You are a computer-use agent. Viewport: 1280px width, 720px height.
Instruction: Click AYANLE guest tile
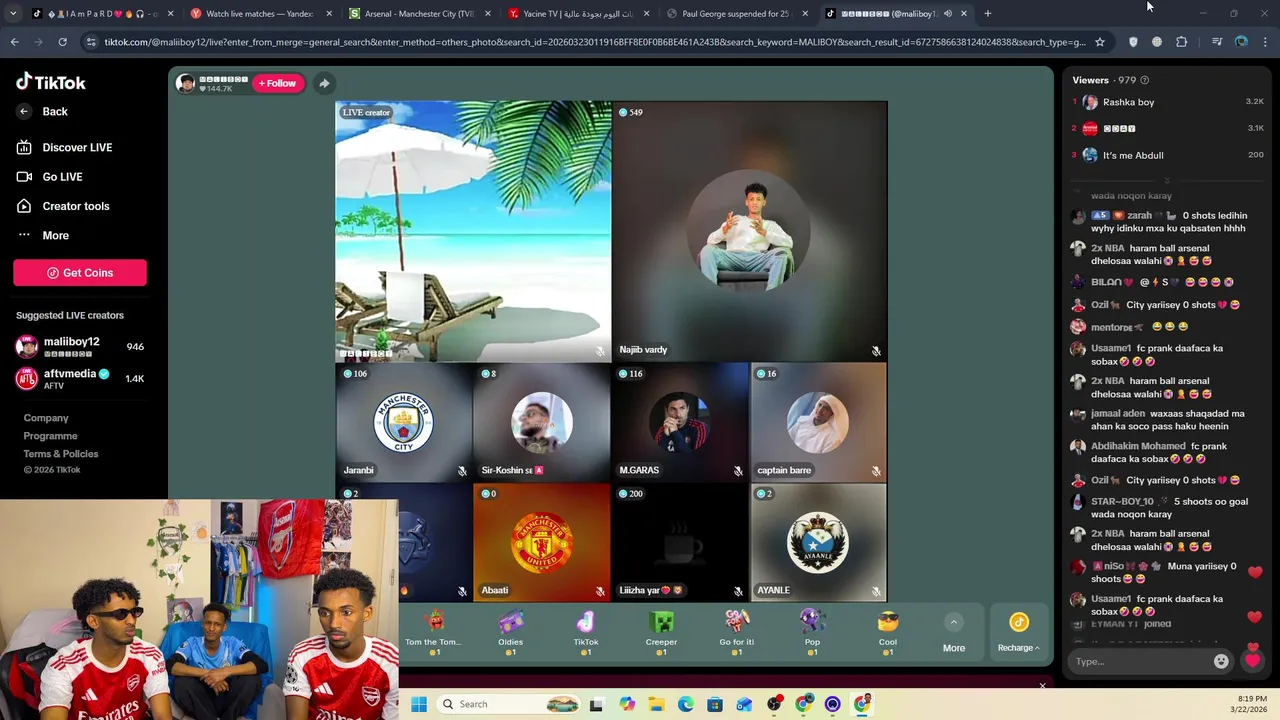(818, 543)
